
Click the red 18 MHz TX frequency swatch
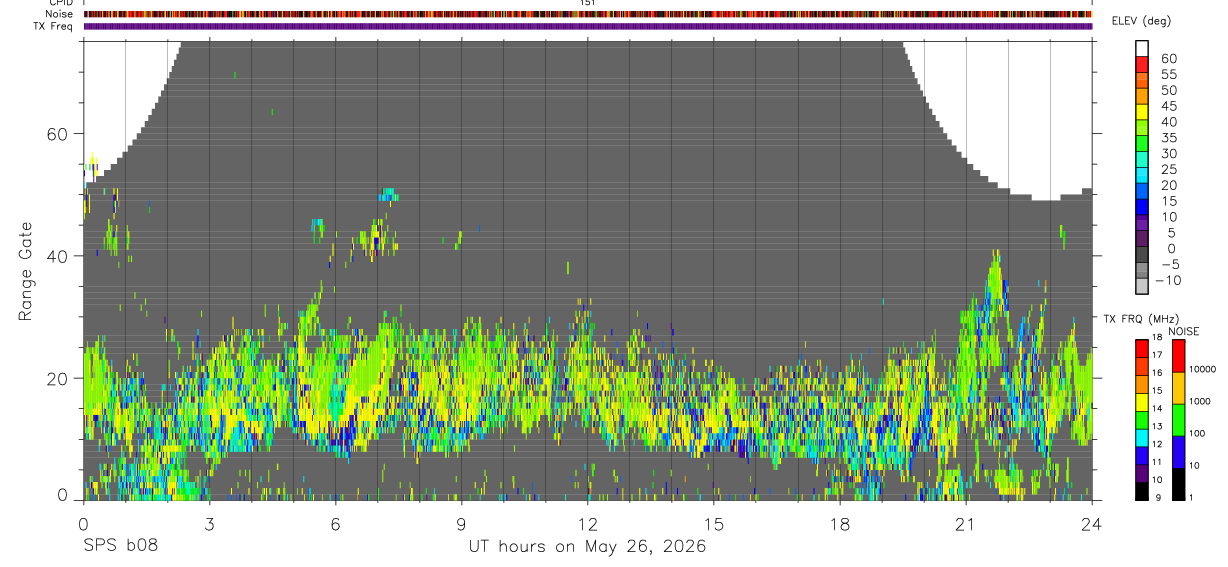(1141, 348)
